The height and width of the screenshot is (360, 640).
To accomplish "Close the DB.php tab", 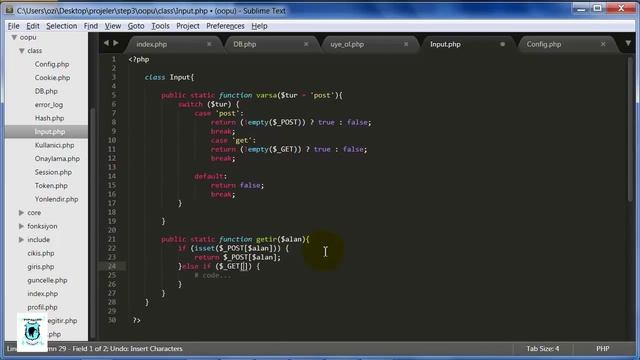I will [x=306, y=44].
